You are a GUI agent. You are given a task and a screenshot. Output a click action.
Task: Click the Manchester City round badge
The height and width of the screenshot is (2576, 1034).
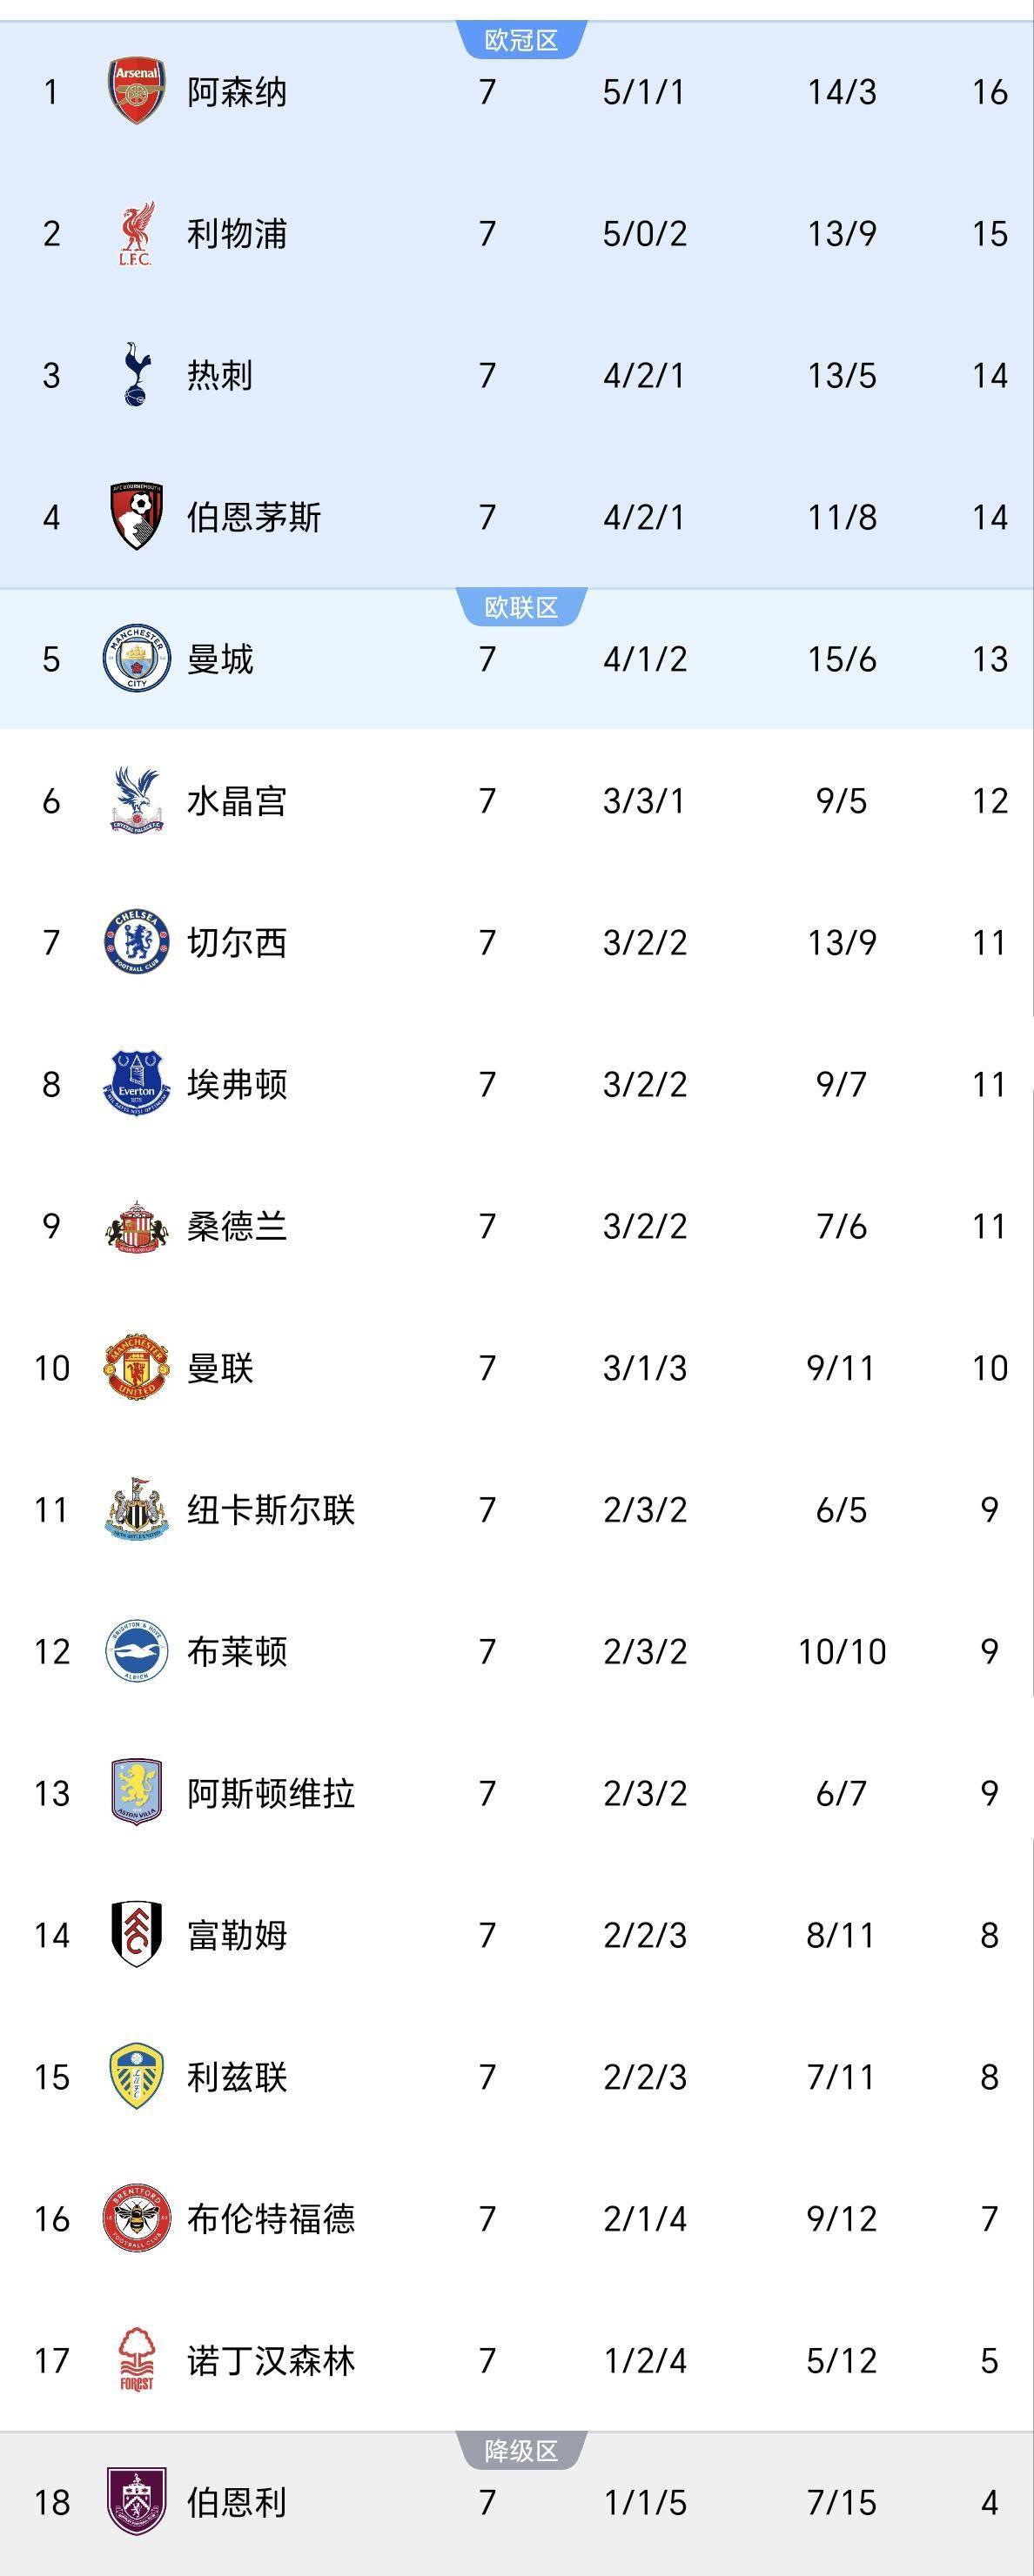click(x=136, y=658)
